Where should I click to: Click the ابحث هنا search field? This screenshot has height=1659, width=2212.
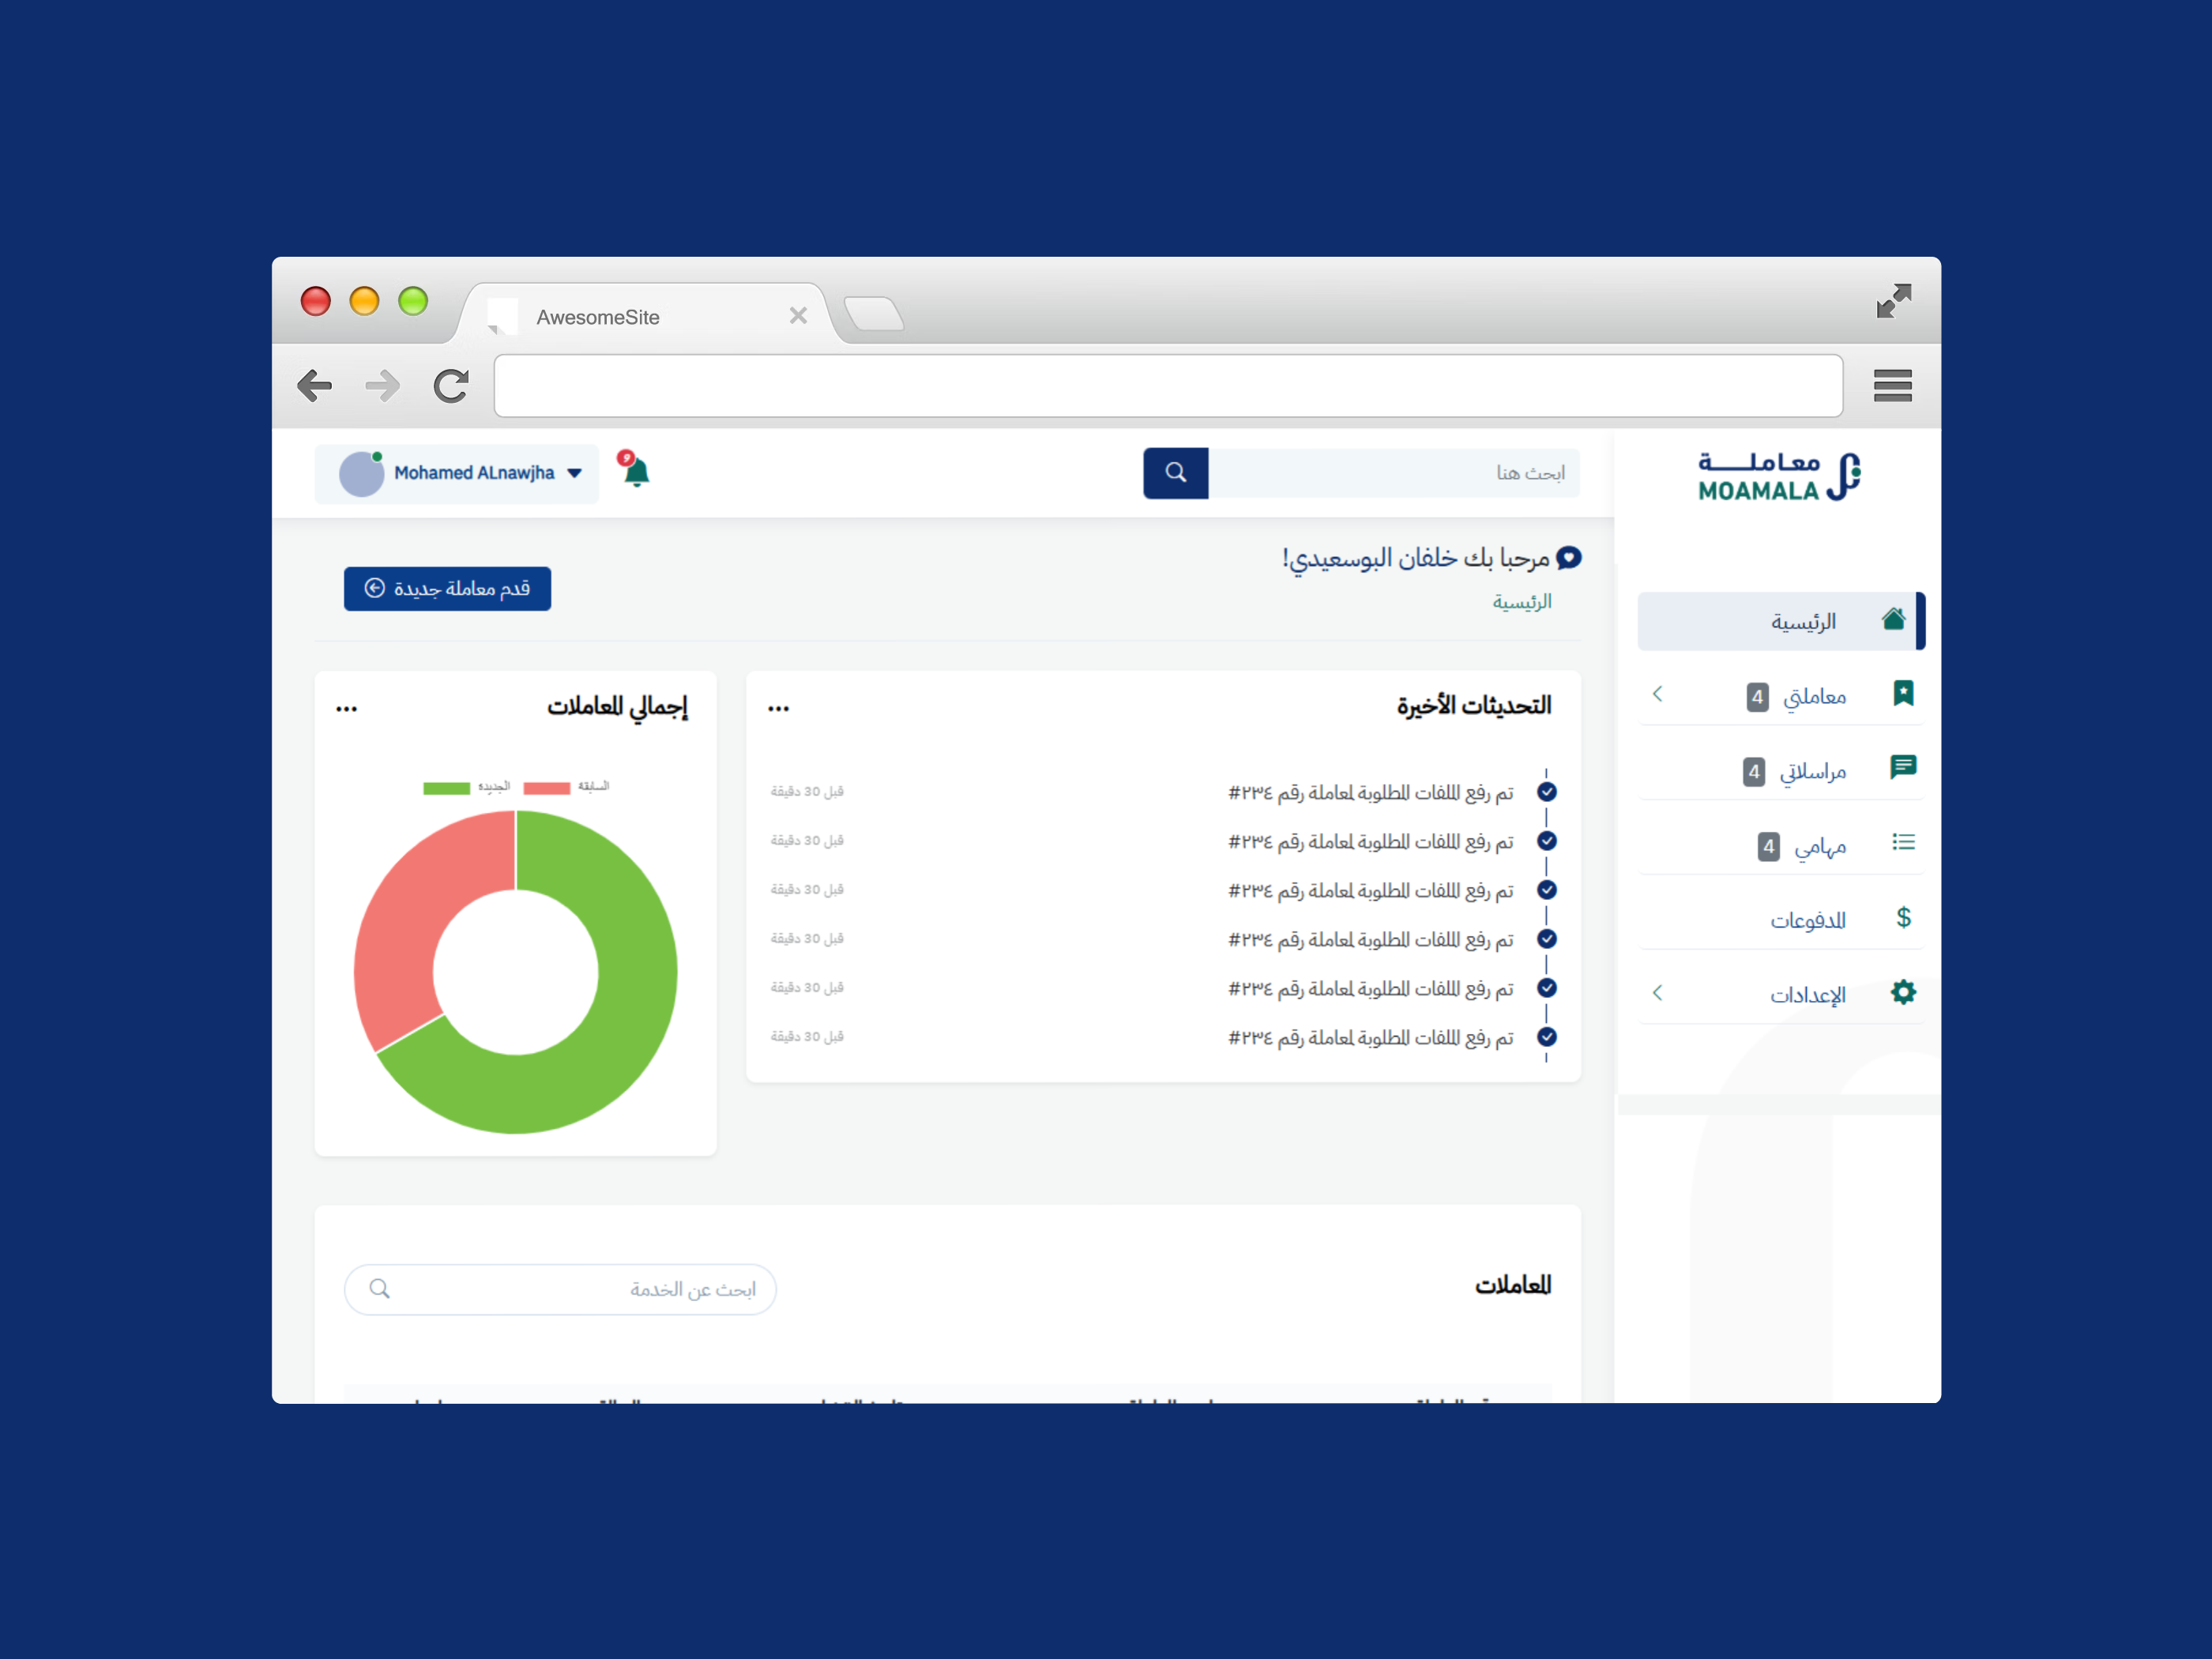pos(1394,473)
